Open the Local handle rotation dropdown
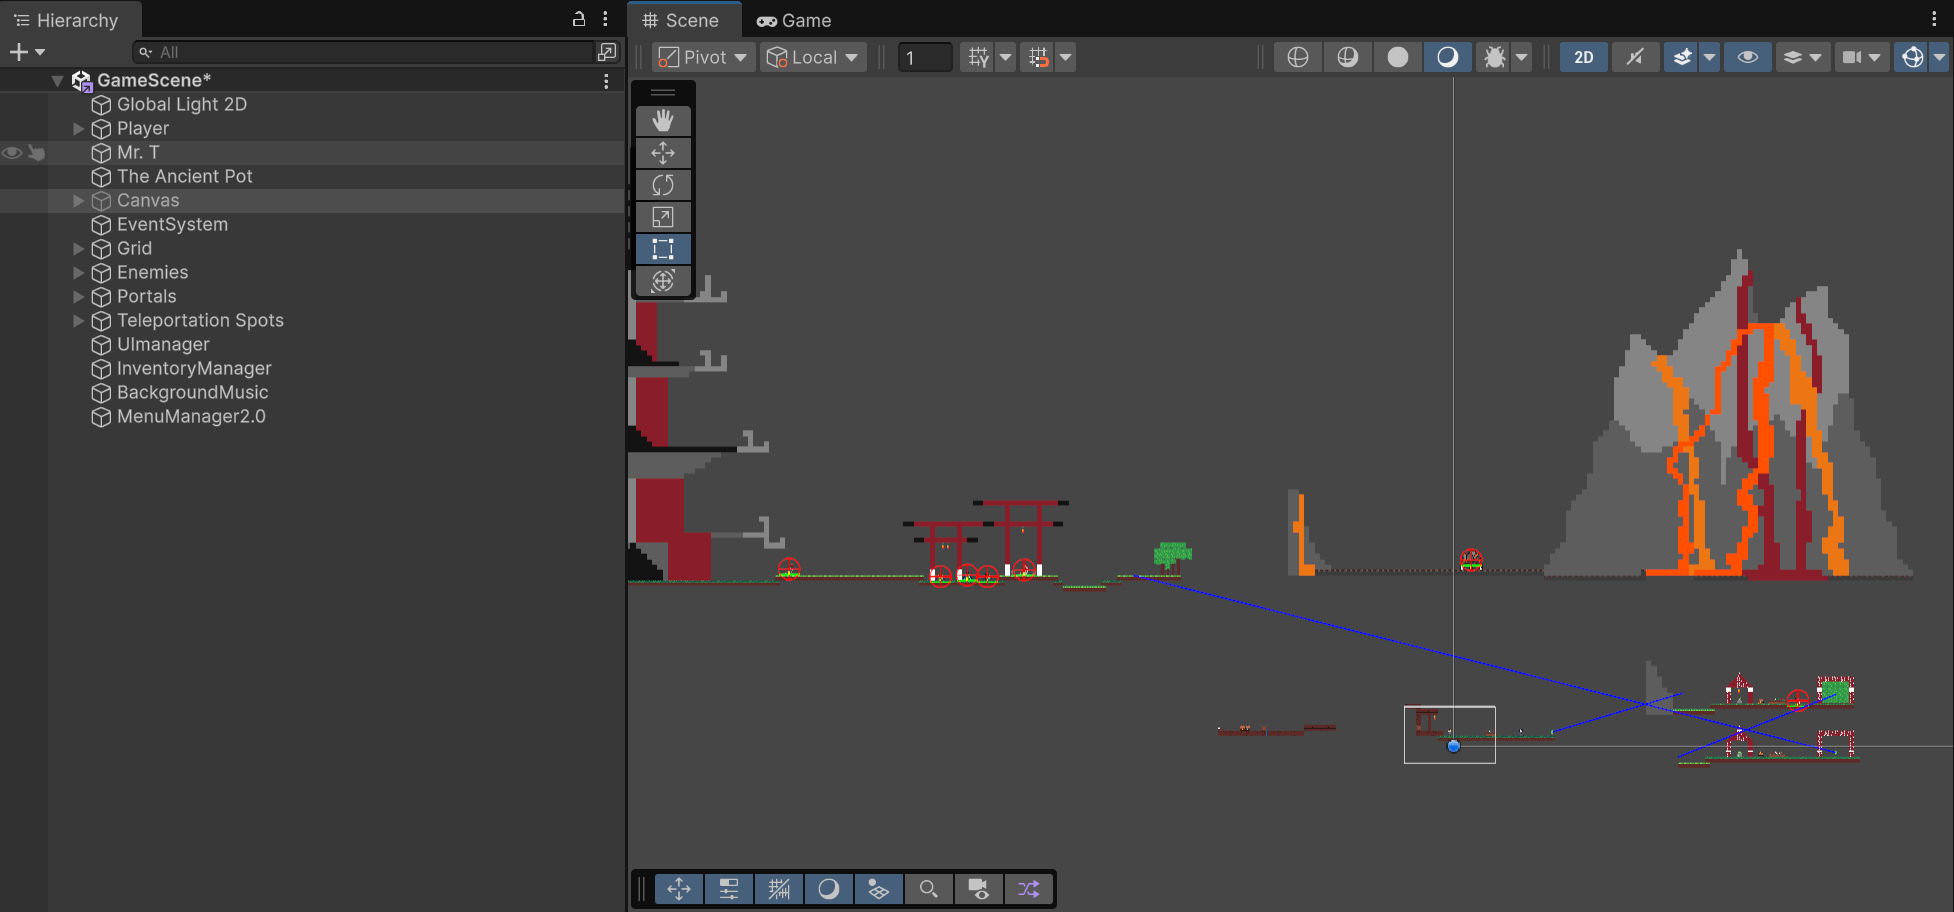1954x912 pixels. click(x=813, y=57)
